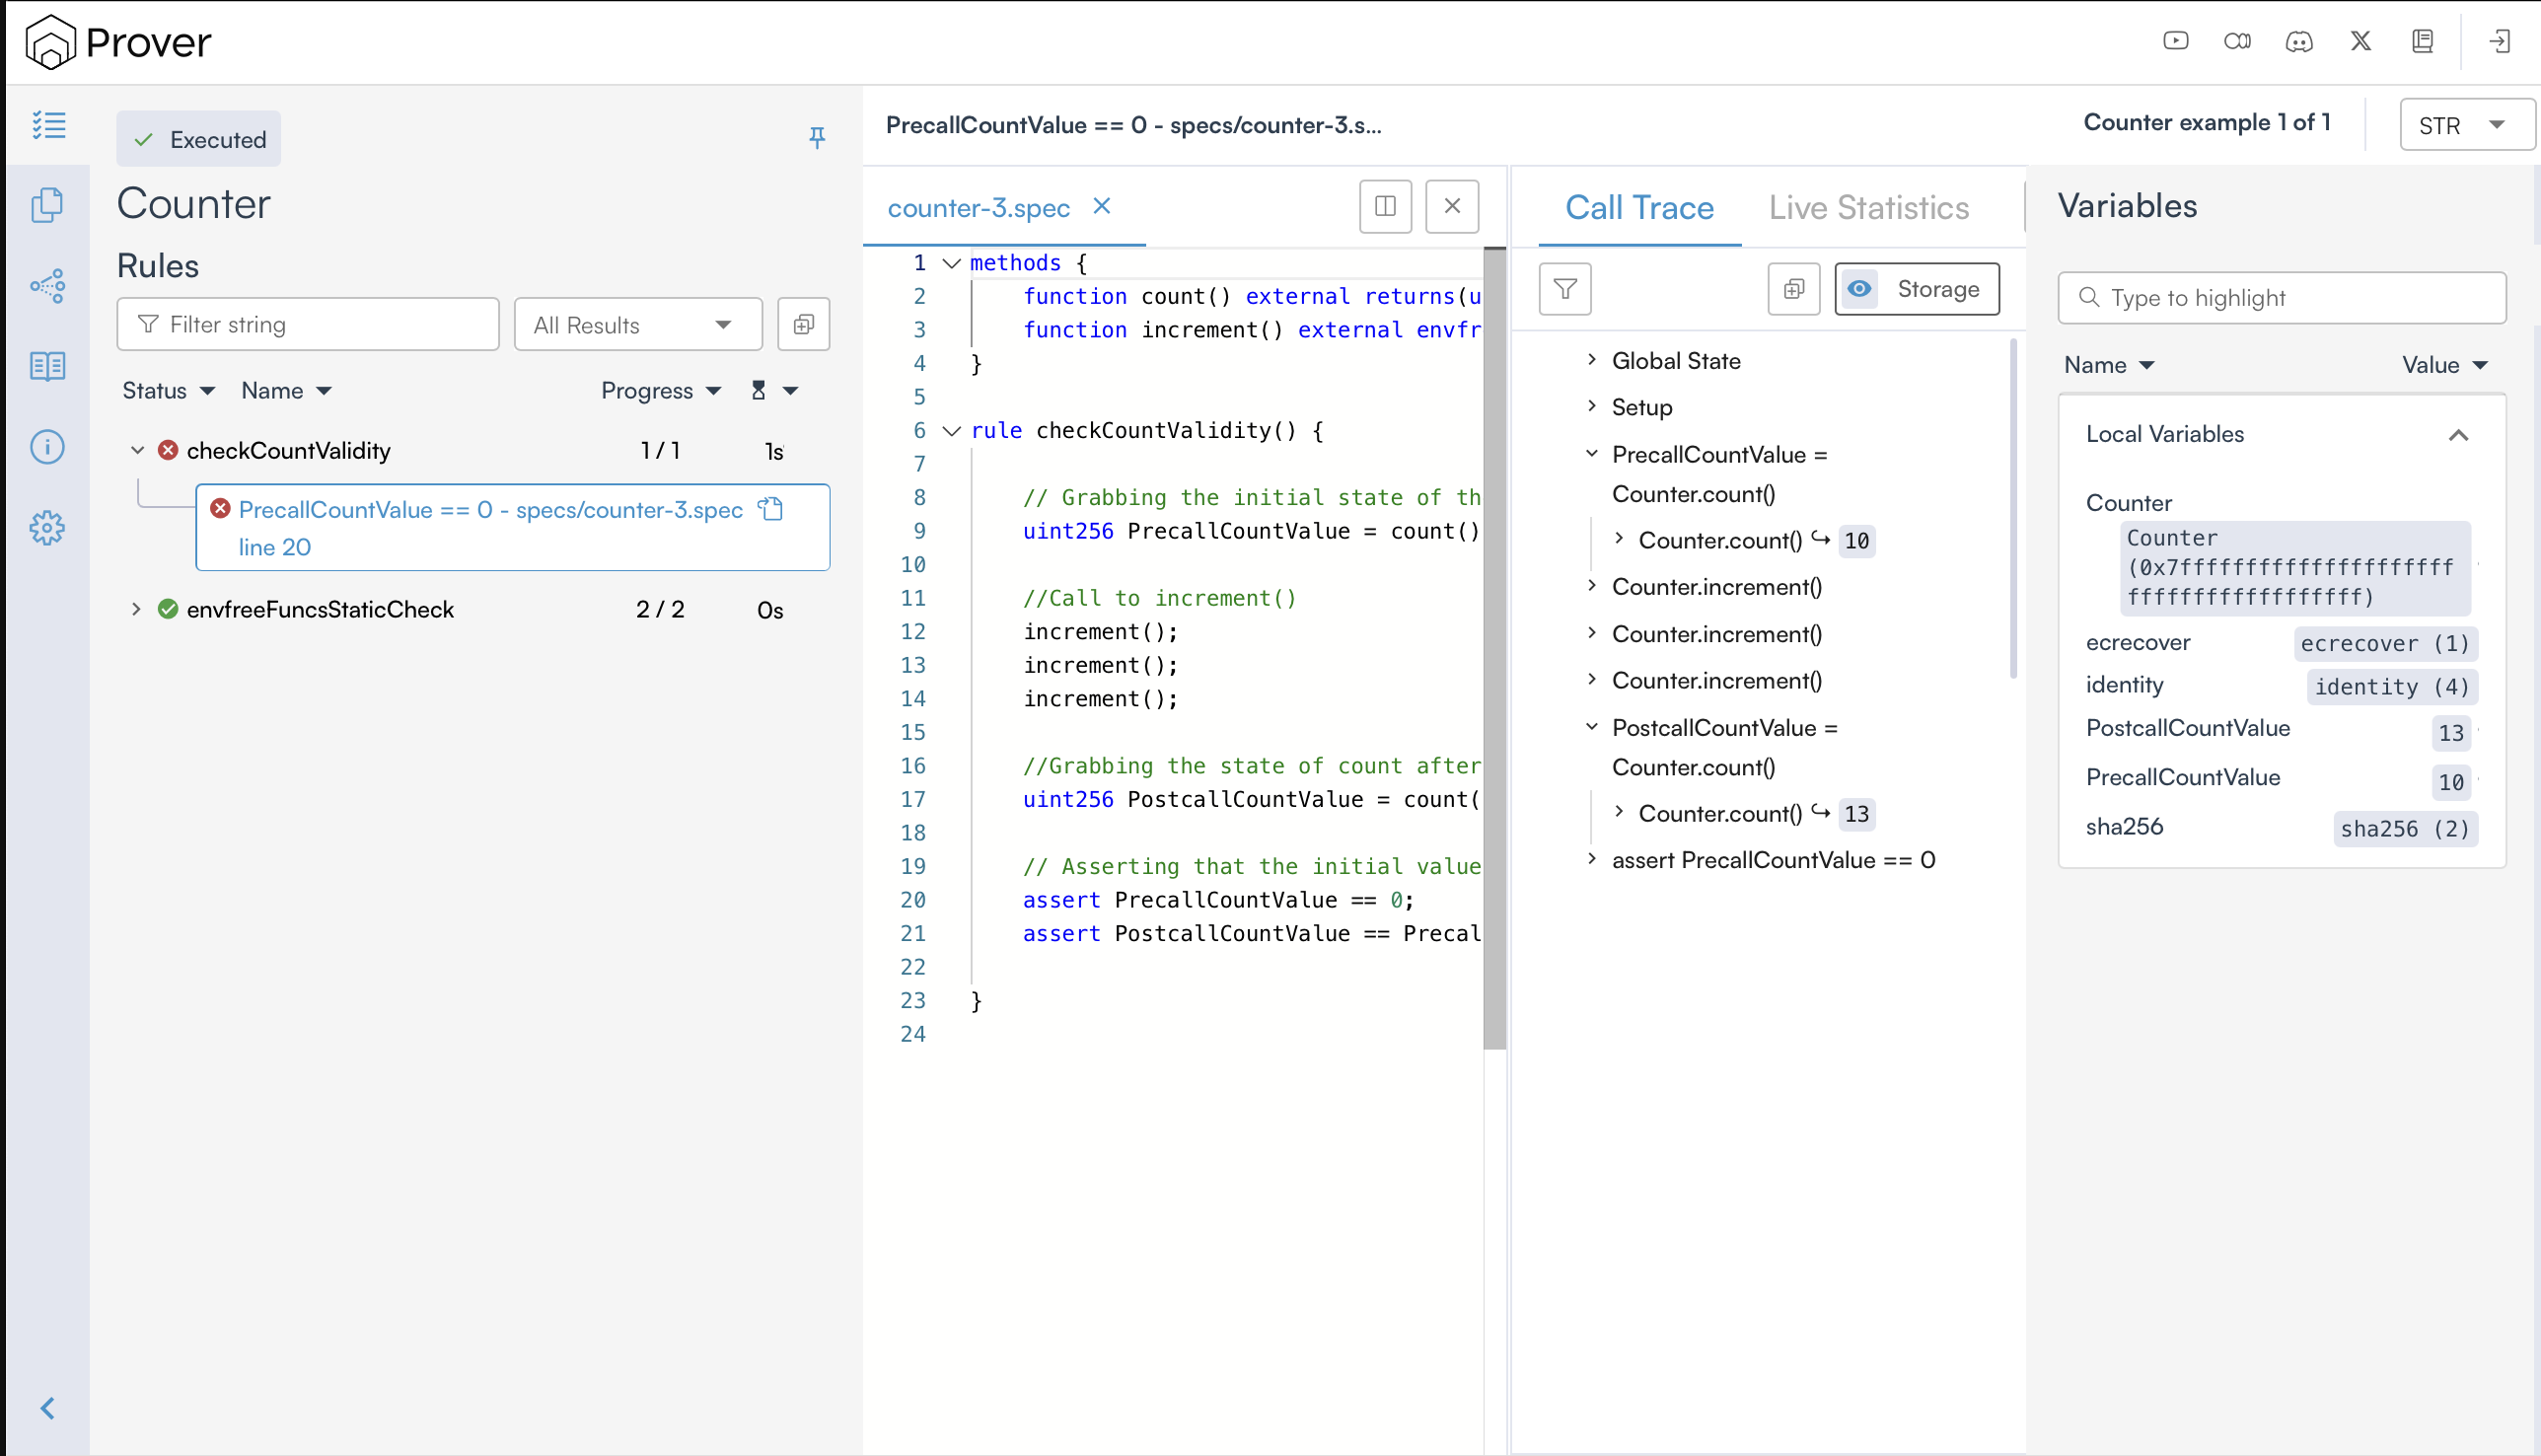
Task: Click the info icon in the left sidebar
Action: click(x=47, y=447)
